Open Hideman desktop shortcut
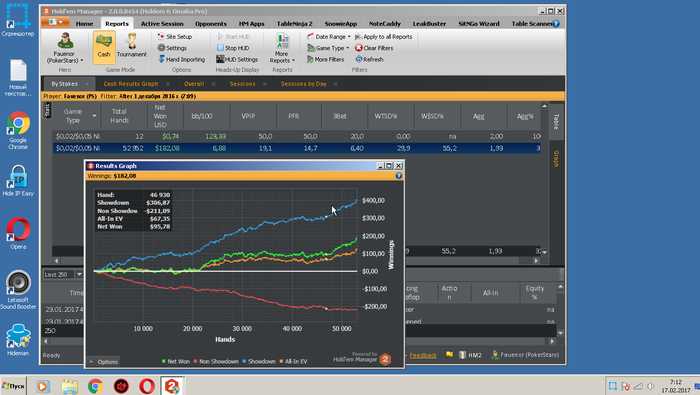The height and width of the screenshot is (395, 700). [x=18, y=340]
